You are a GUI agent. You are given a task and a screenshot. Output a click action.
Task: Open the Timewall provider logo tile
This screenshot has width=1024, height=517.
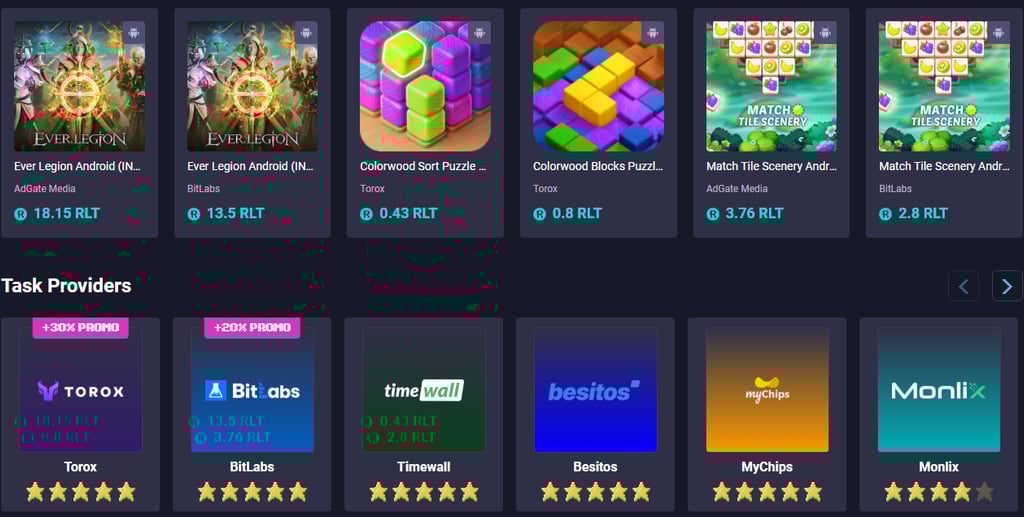tap(424, 390)
